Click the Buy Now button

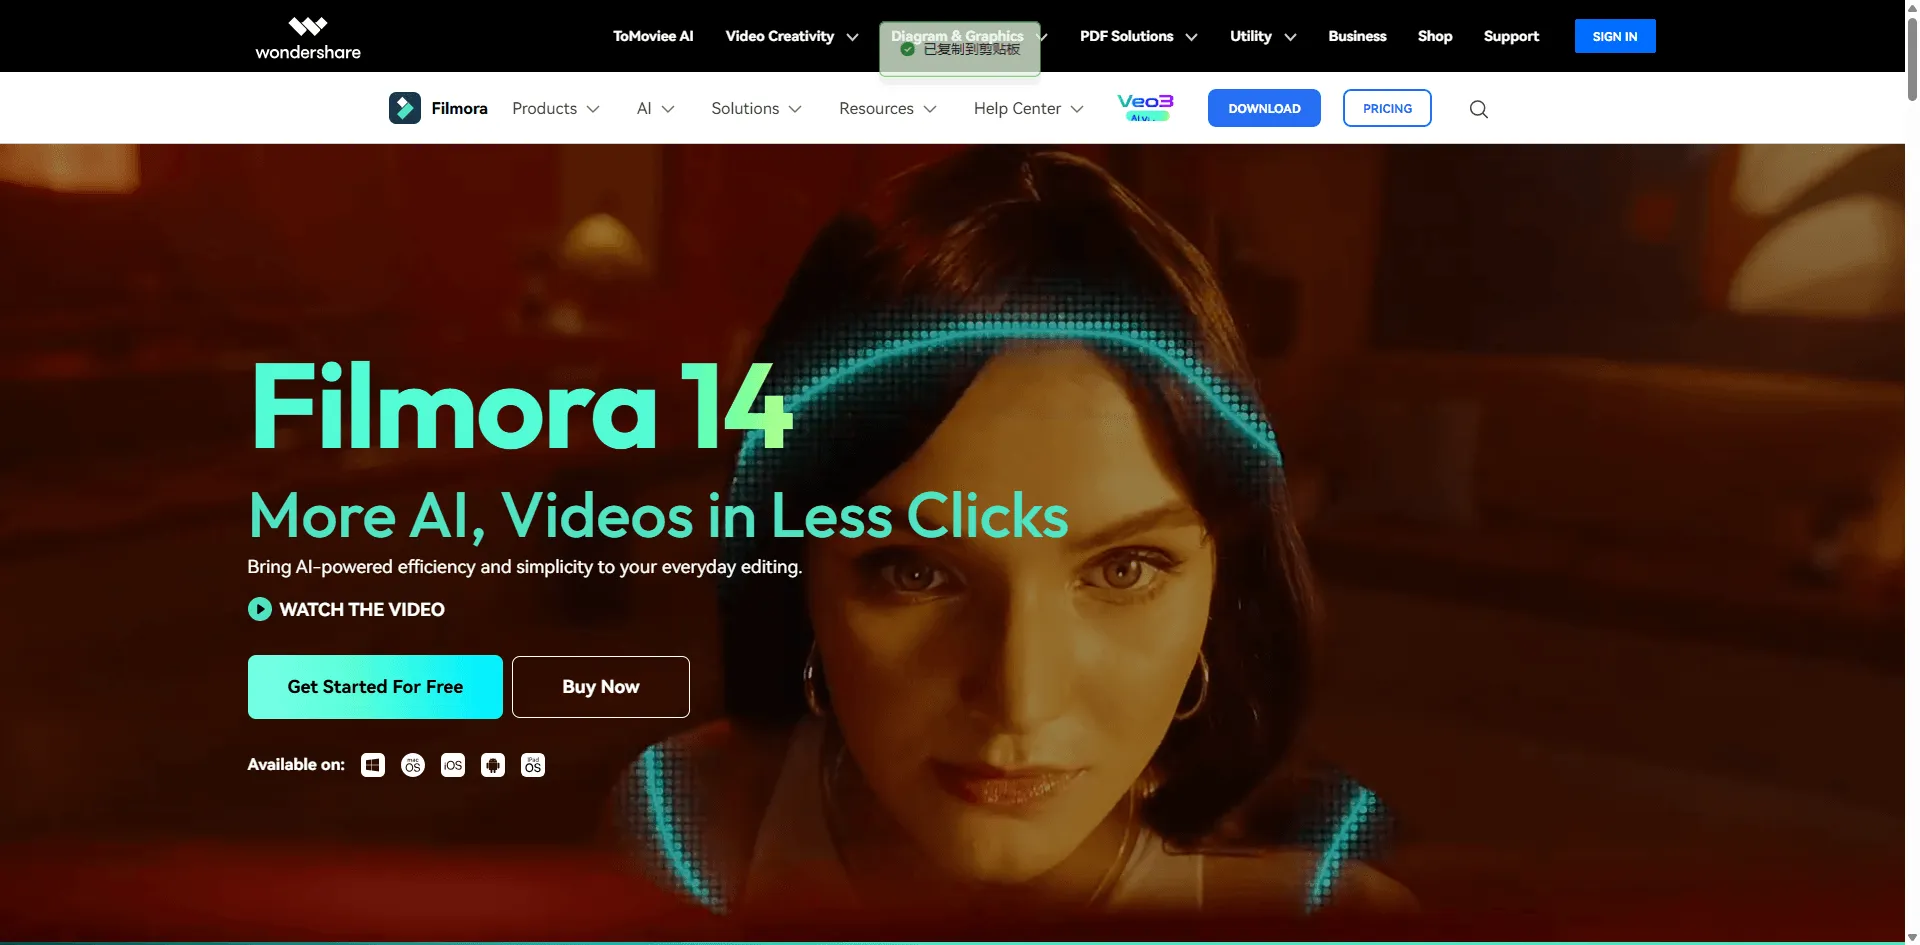(600, 687)
